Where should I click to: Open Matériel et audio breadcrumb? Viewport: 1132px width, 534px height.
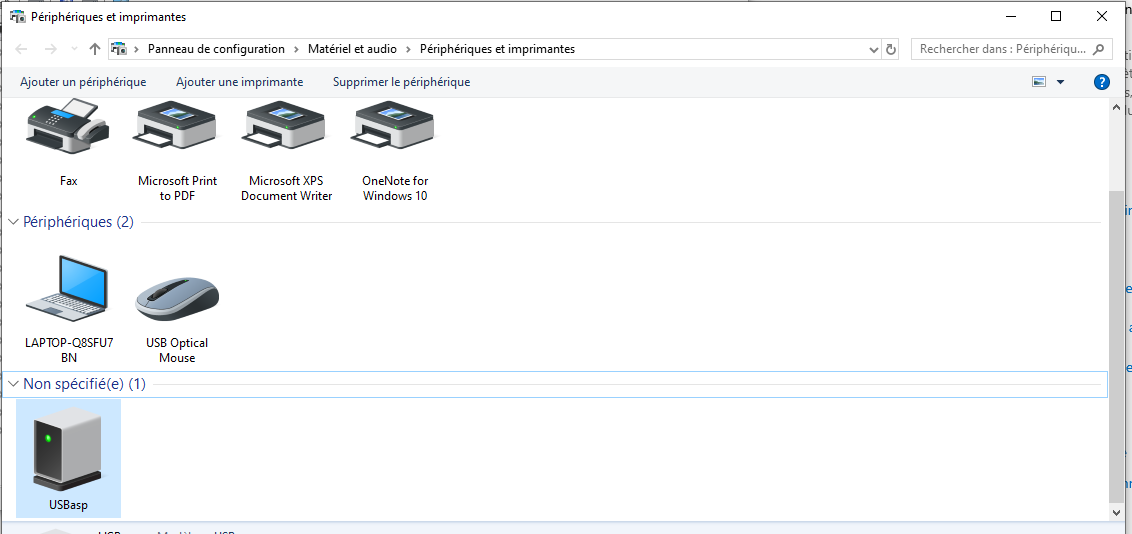coord(352,49)
